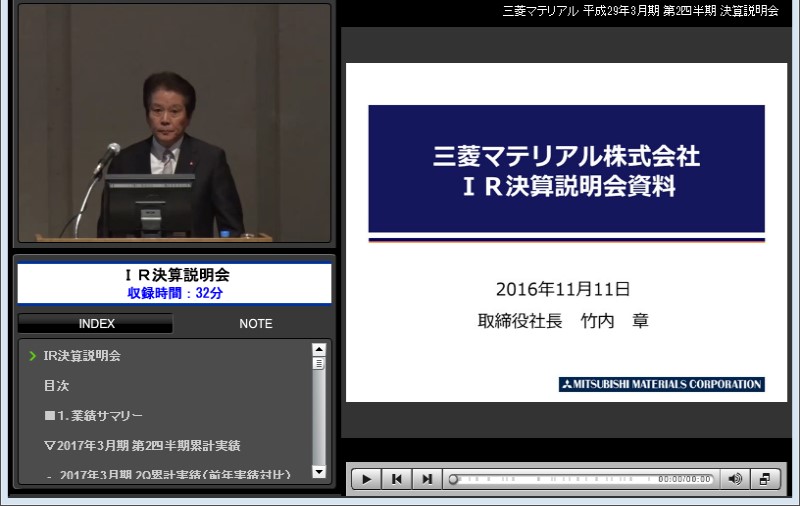This screenshot has width=800, height=506.
Task: Click the header title 三菱マテリアル 平成29年3月期
Action: [640, 11]
